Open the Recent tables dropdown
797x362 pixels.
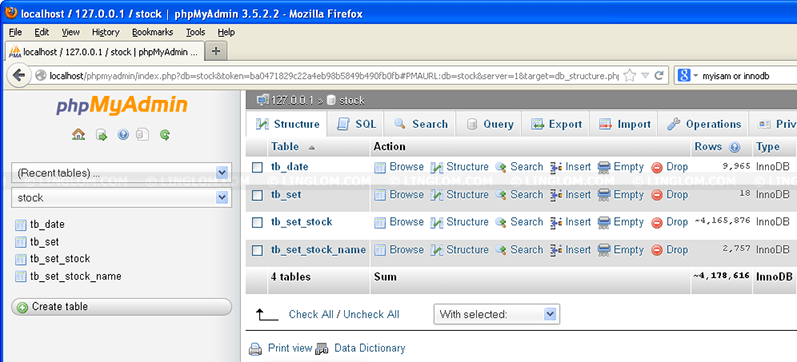[121, 172]
